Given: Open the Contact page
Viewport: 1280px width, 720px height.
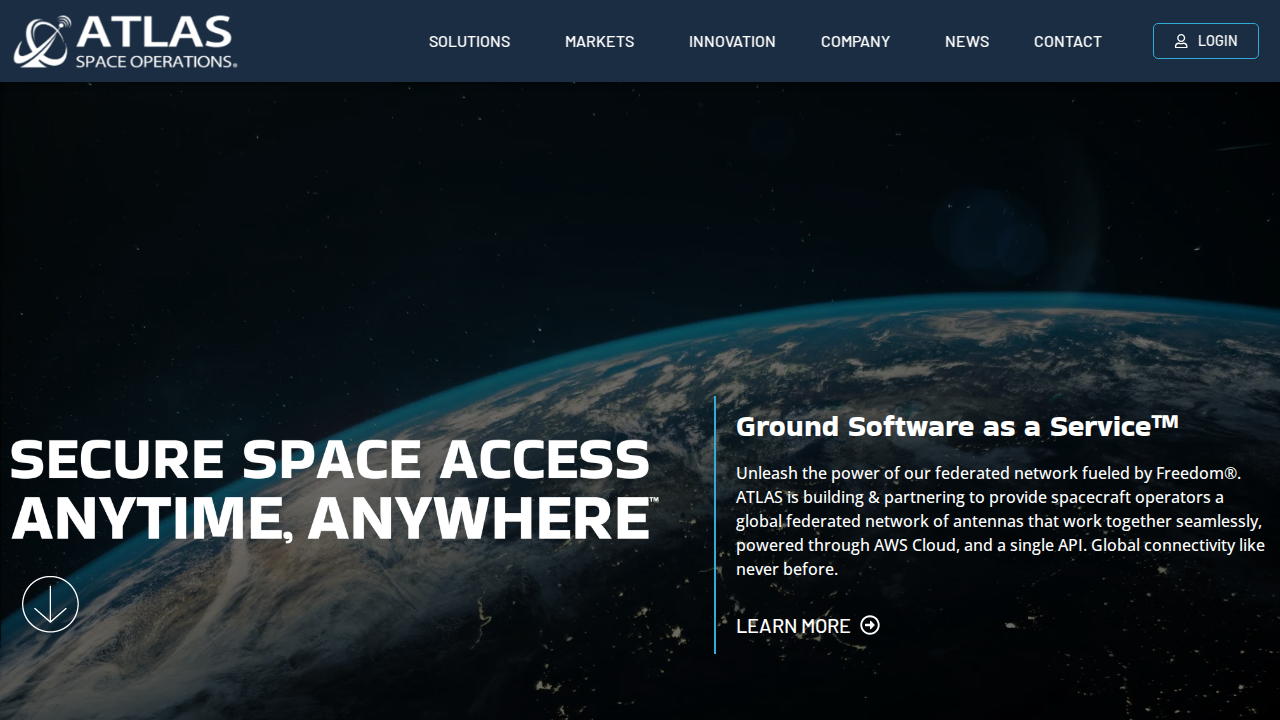Looking at the screenshot, I should click(x=1068, y=41).
